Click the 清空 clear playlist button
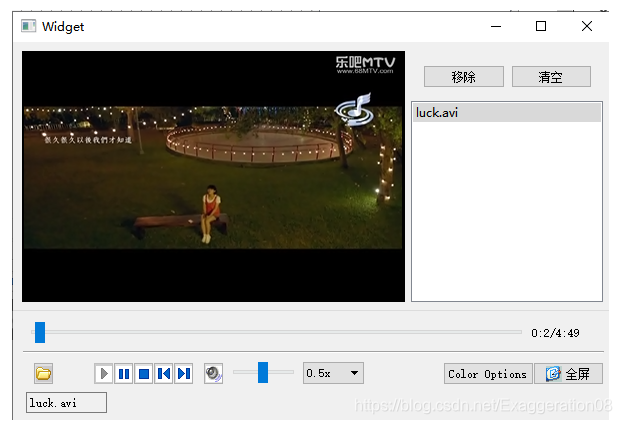Viewport: 622px width, 424px height. [x=551, y=77]
